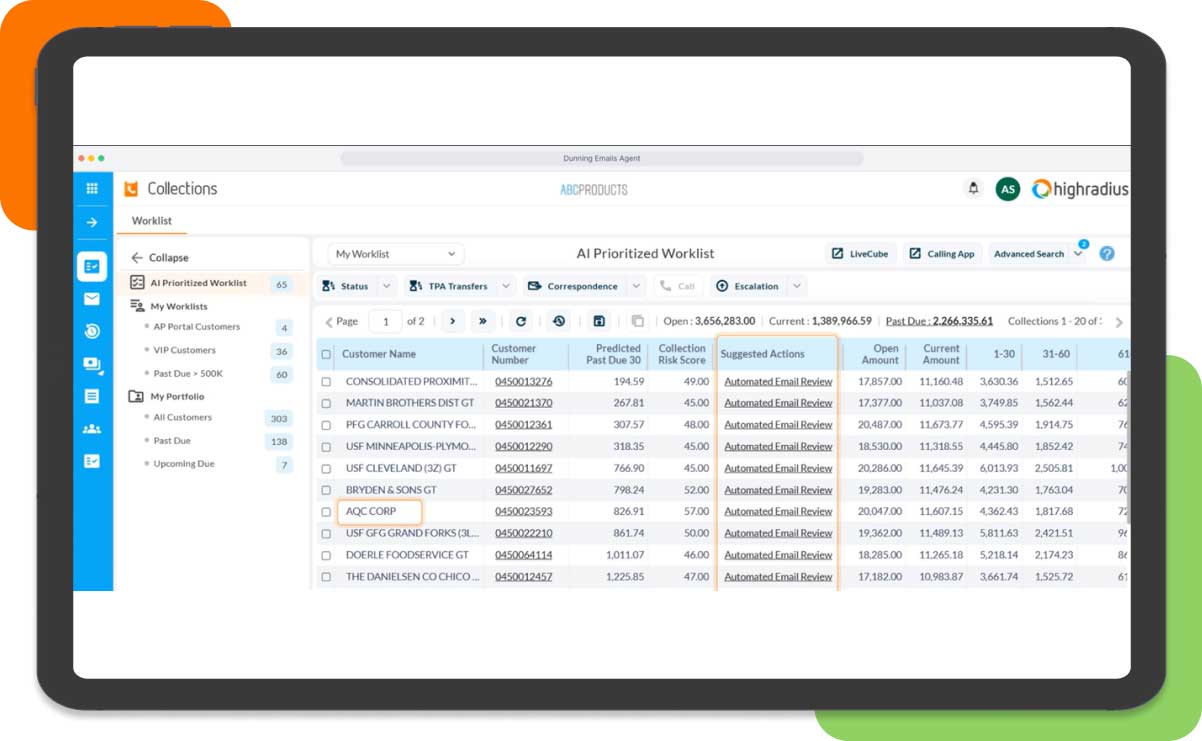This screenshot has width=1202, height=741.
Task: Click the Collapse back arrow
Action: 137,258
